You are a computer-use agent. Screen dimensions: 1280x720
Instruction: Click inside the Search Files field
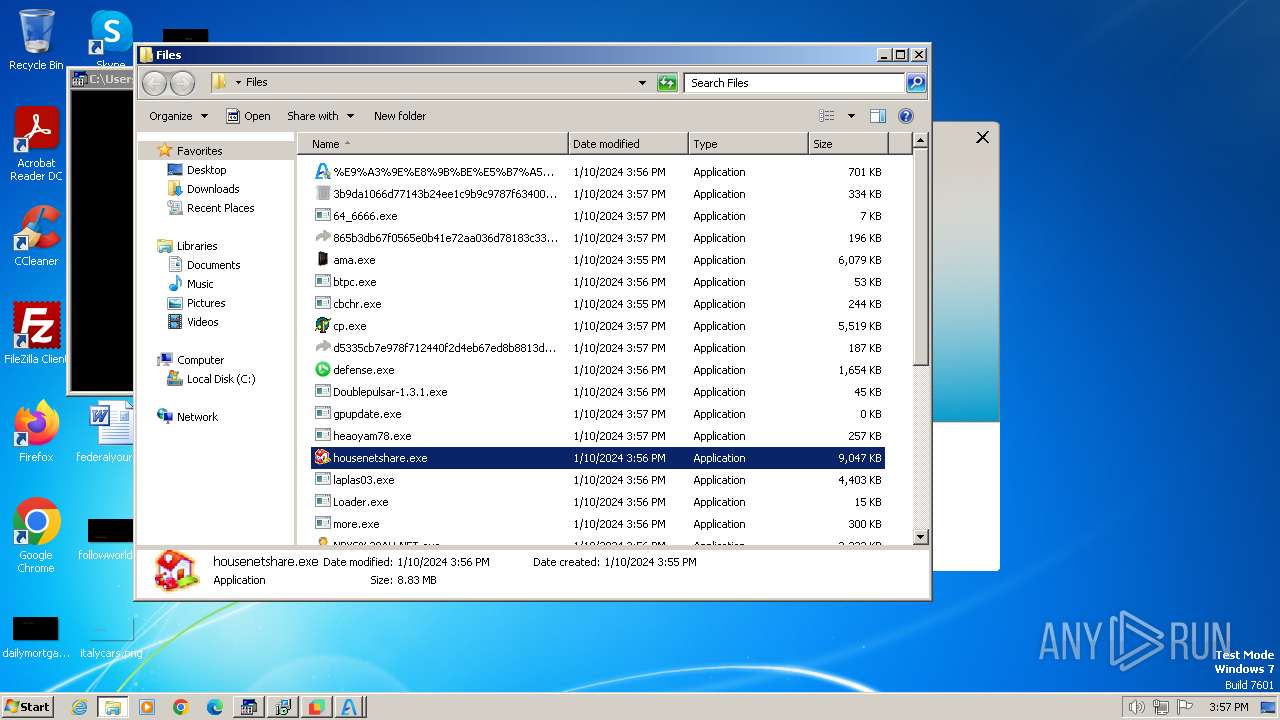point(794,83)
